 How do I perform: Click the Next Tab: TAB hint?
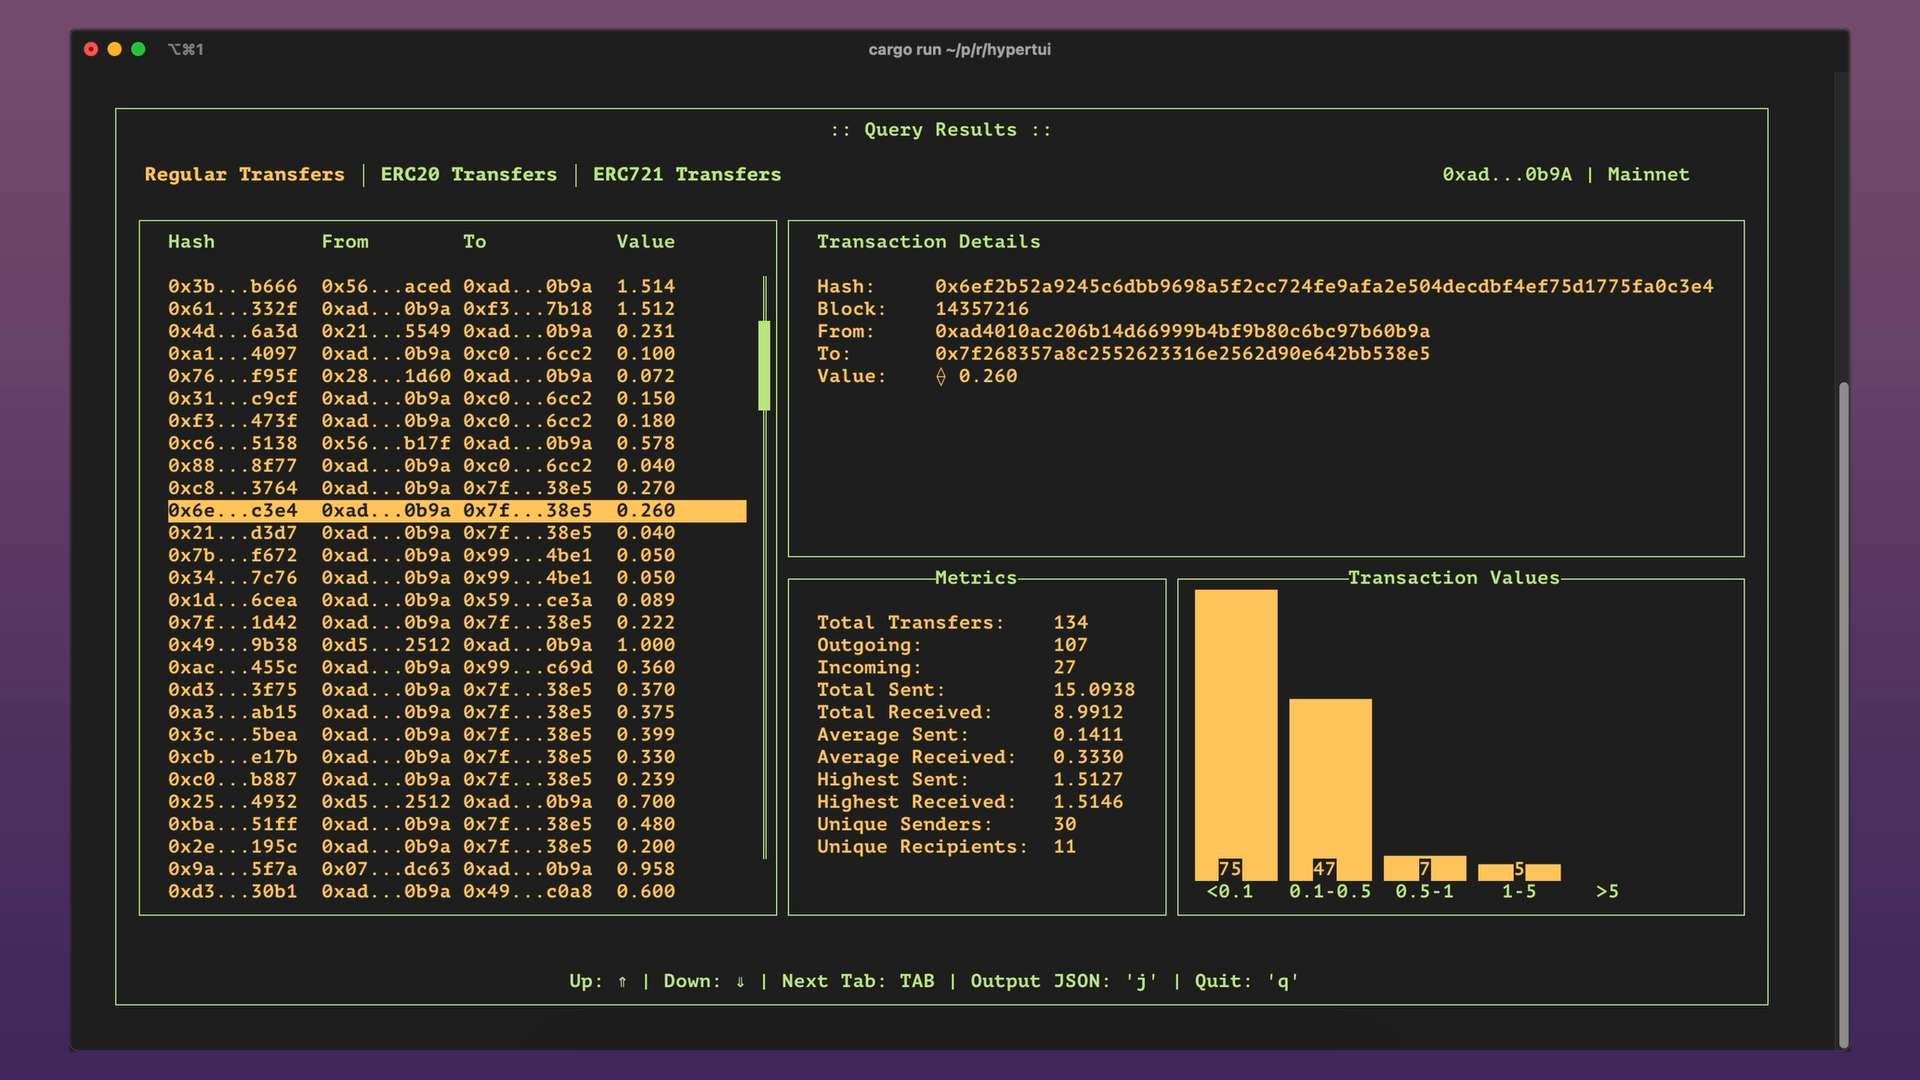click(858, 981)
